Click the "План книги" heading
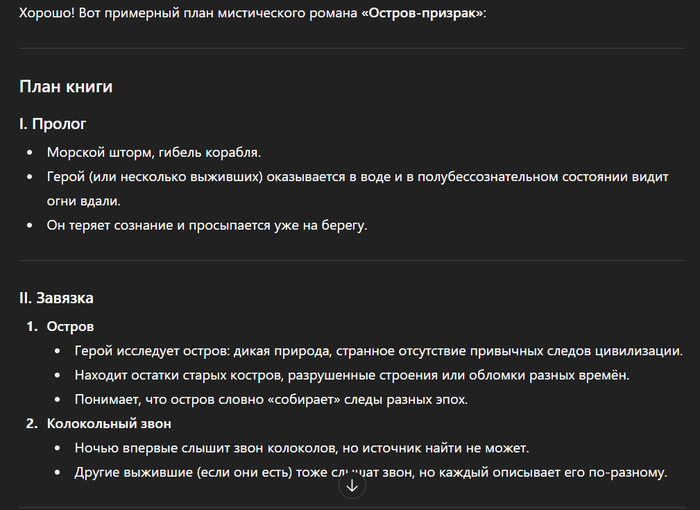Viewport: 700px width, 510px height. point(66,86)
